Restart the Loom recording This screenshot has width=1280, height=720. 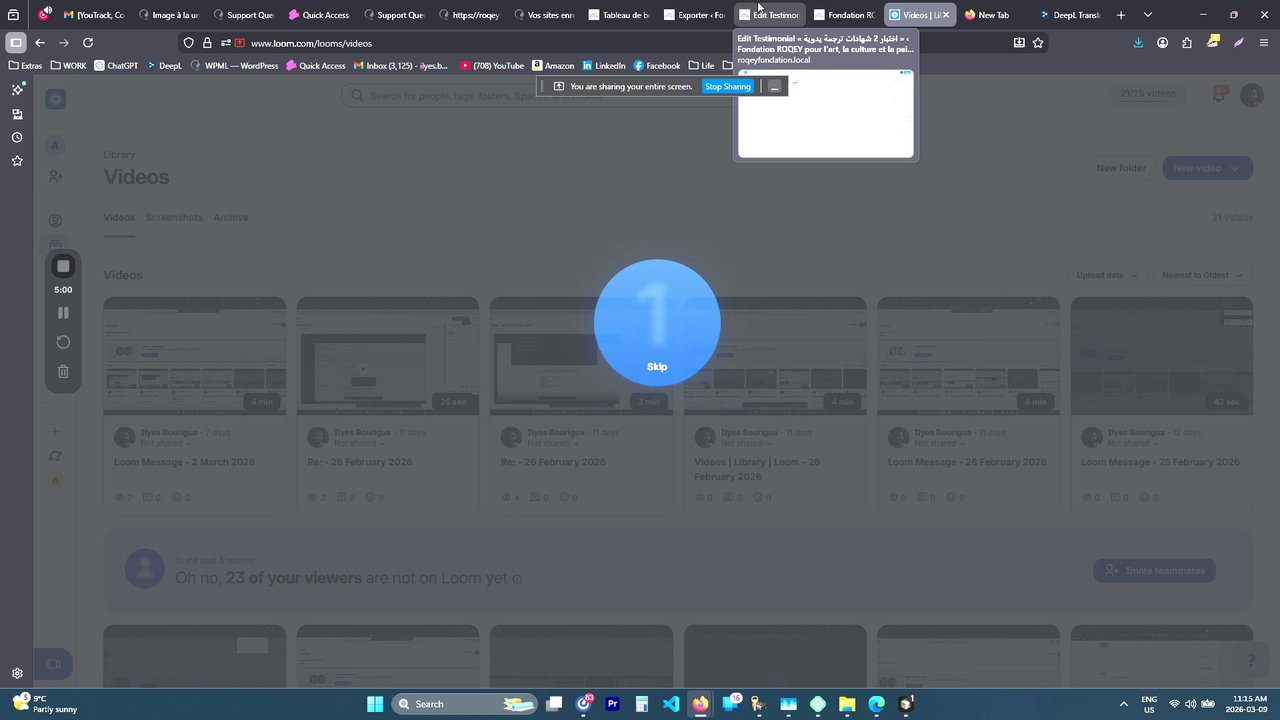tap(63, 342)
